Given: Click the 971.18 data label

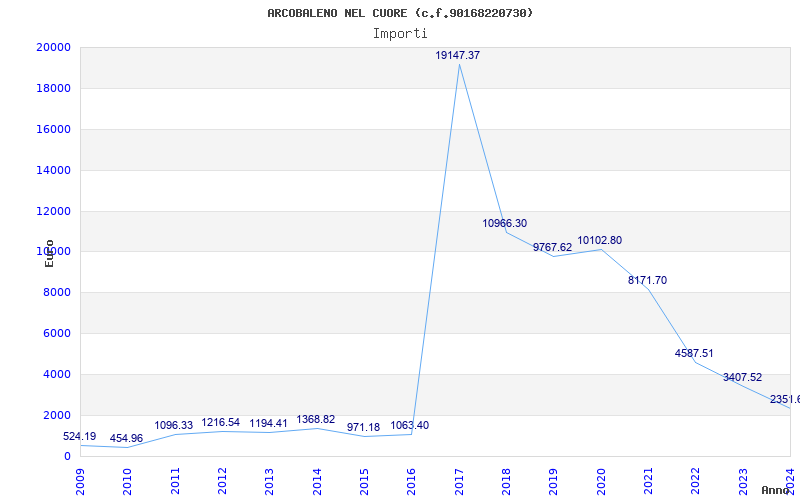Looking at the screenshot, I should 363,427.
